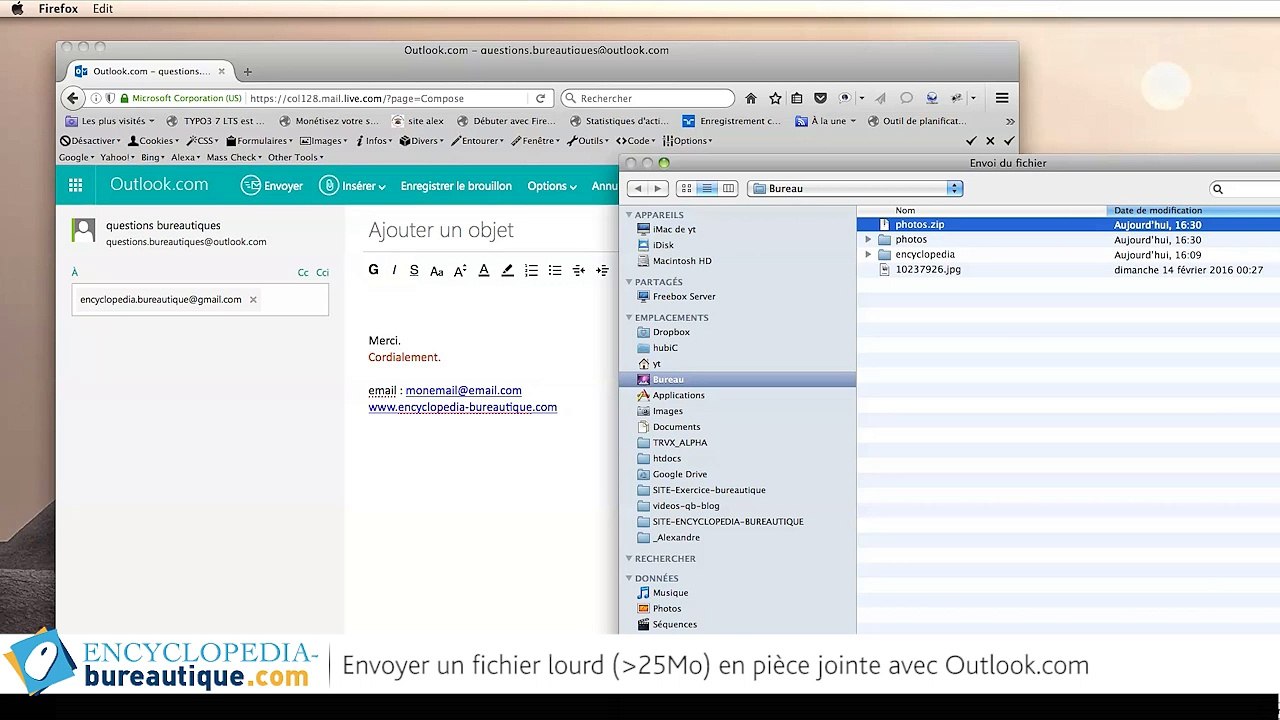Open the Apple menu
The image size is (1280, 720).
(x=17, y=9)
